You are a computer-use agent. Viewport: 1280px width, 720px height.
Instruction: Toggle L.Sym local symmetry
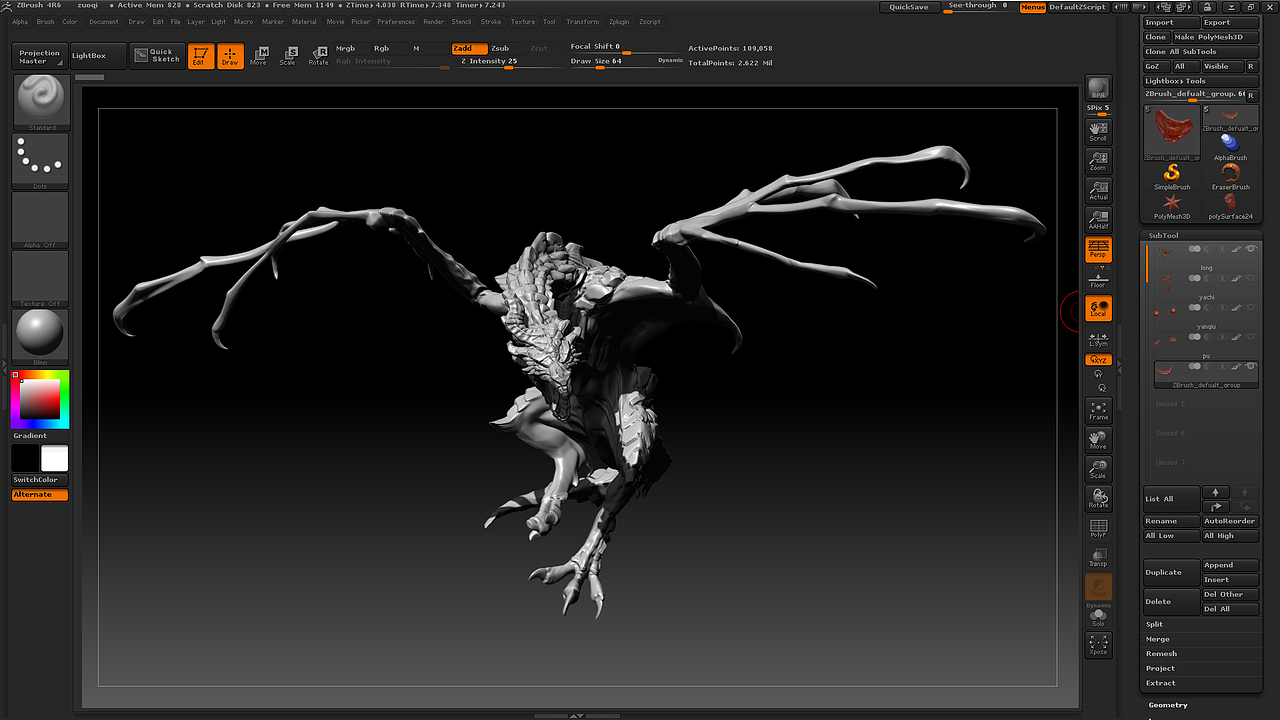[x=1098, y=338]
